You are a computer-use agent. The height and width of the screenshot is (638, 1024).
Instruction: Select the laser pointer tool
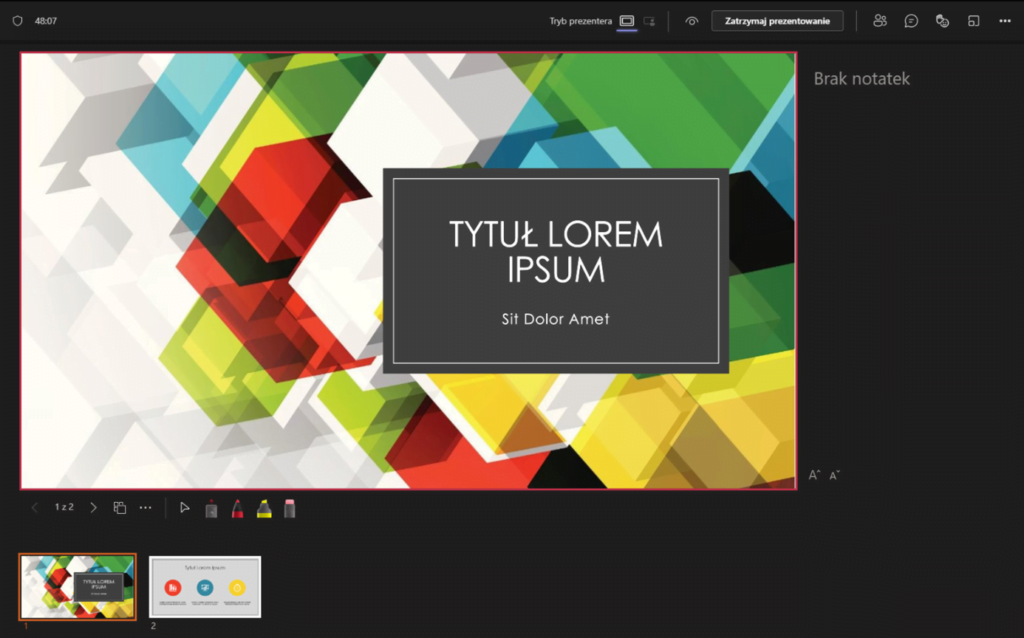click(211, 508)
